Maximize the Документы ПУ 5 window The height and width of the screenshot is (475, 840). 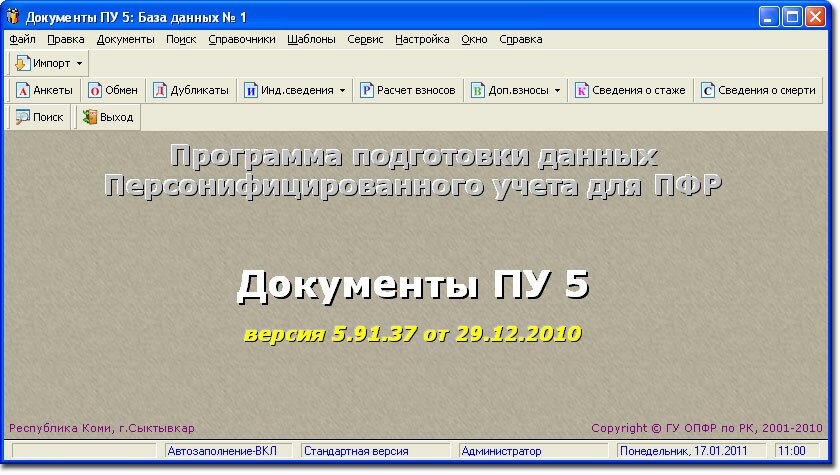[x=792, y=17]
